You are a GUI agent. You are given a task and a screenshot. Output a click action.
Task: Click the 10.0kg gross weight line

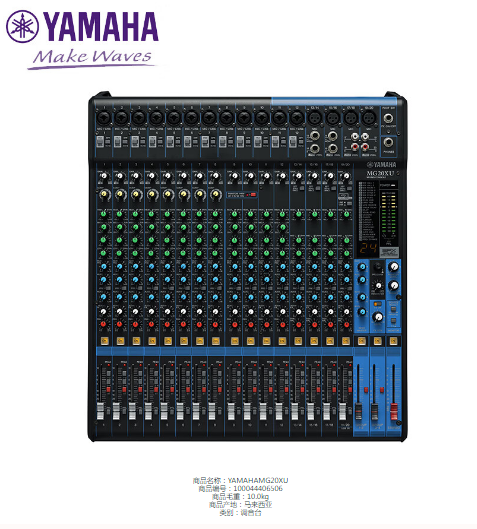tap(240, 497)
